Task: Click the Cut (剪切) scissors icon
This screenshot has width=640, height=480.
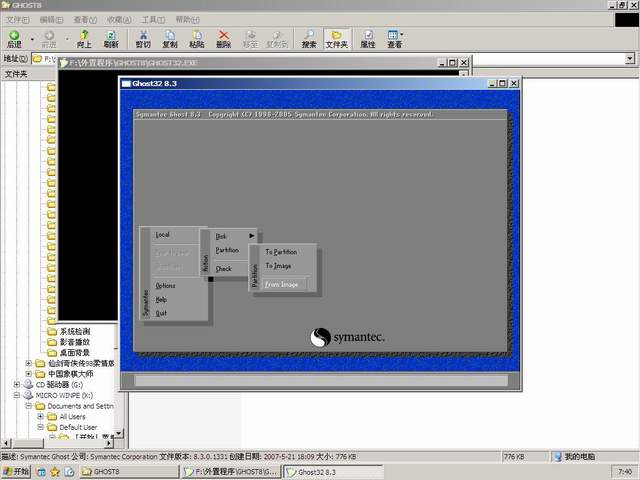Action: (143, 38)
